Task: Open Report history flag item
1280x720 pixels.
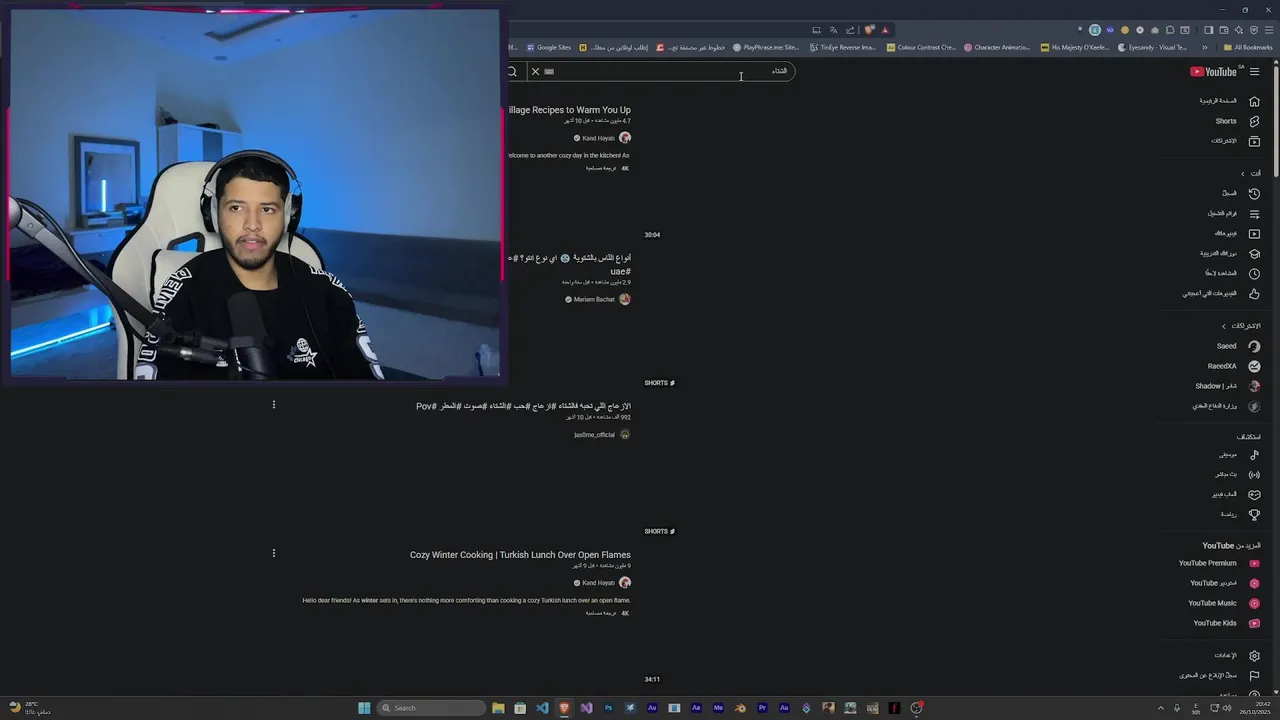Action: pos(1220,675)
